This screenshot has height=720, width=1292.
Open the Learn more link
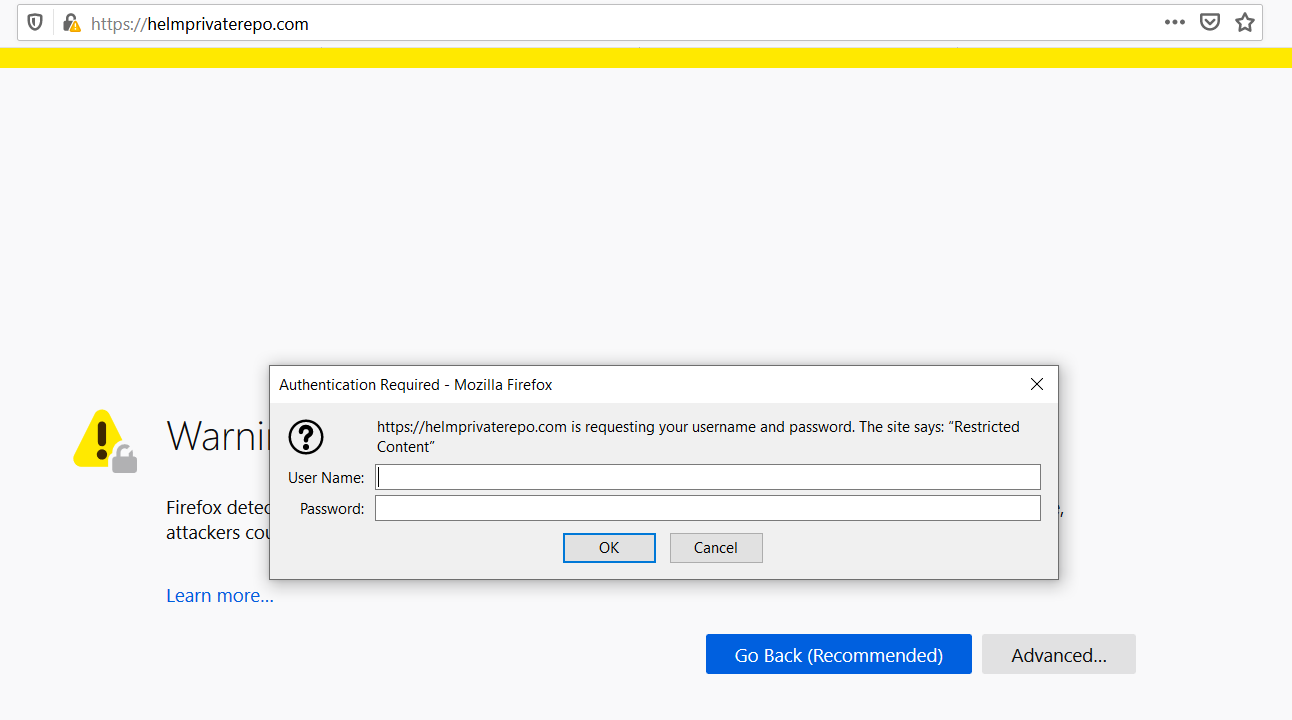tap(219, 595)
